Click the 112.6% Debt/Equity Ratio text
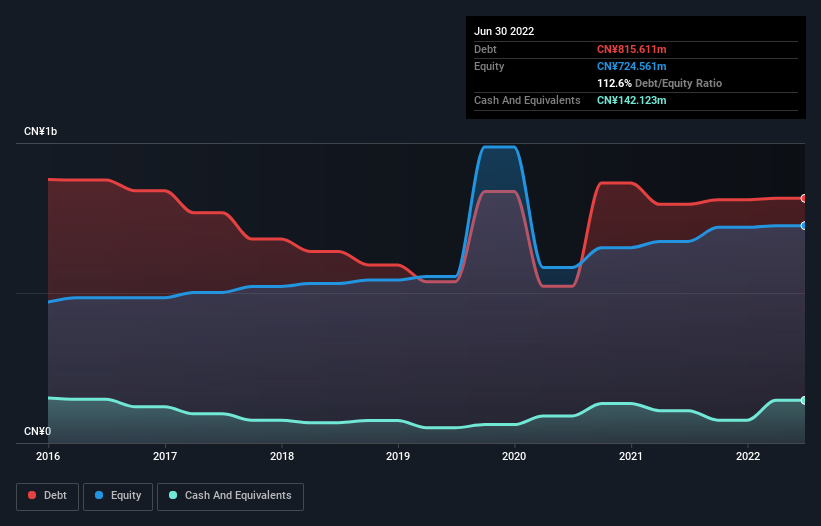 point(659,83)
